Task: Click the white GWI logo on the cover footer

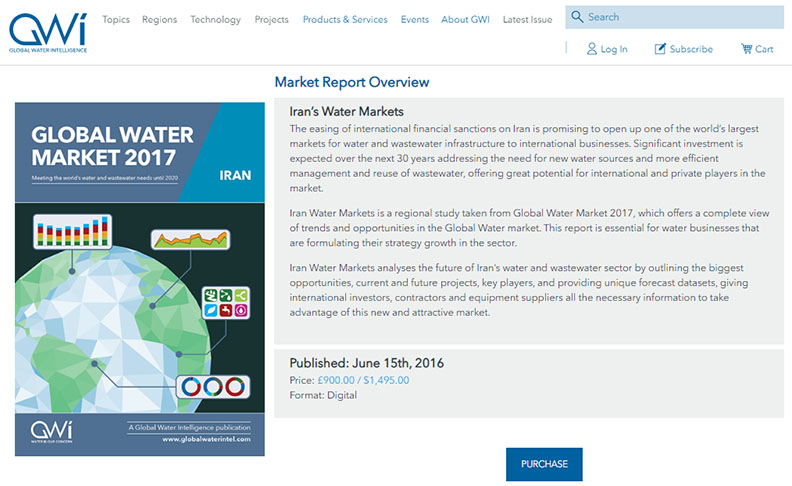Action: tap(52, 432)
